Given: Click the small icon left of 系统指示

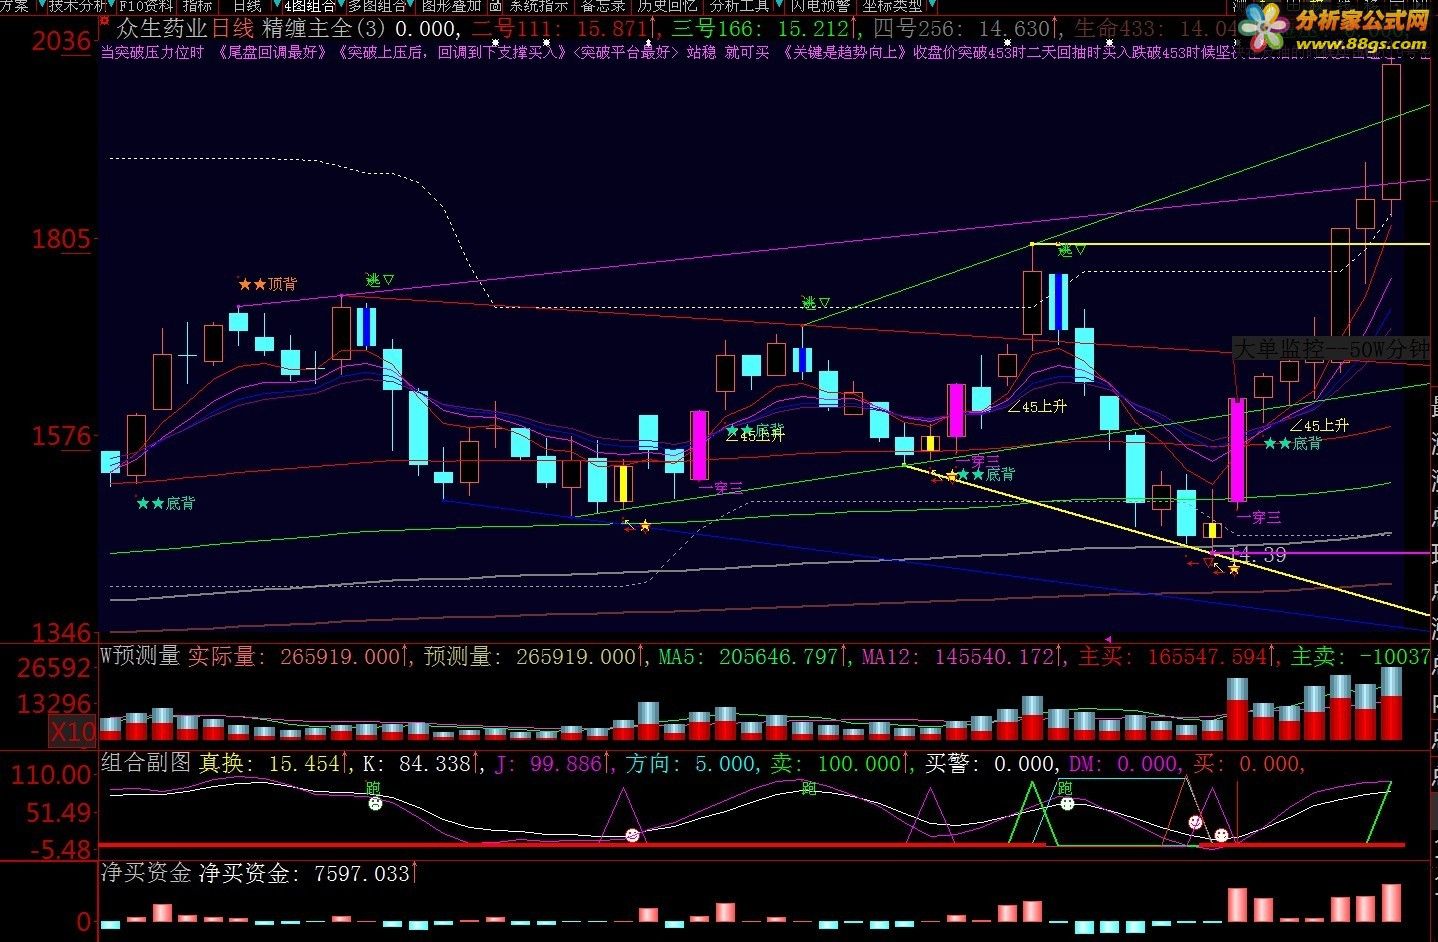Looking at the screenshot, I should (495, 6).
